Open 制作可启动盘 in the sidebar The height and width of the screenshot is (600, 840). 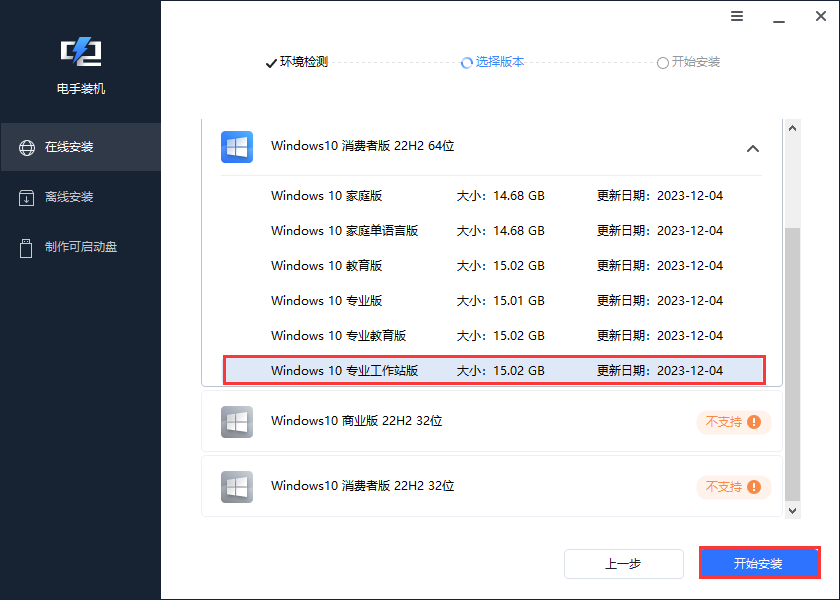tap(80, 247)
